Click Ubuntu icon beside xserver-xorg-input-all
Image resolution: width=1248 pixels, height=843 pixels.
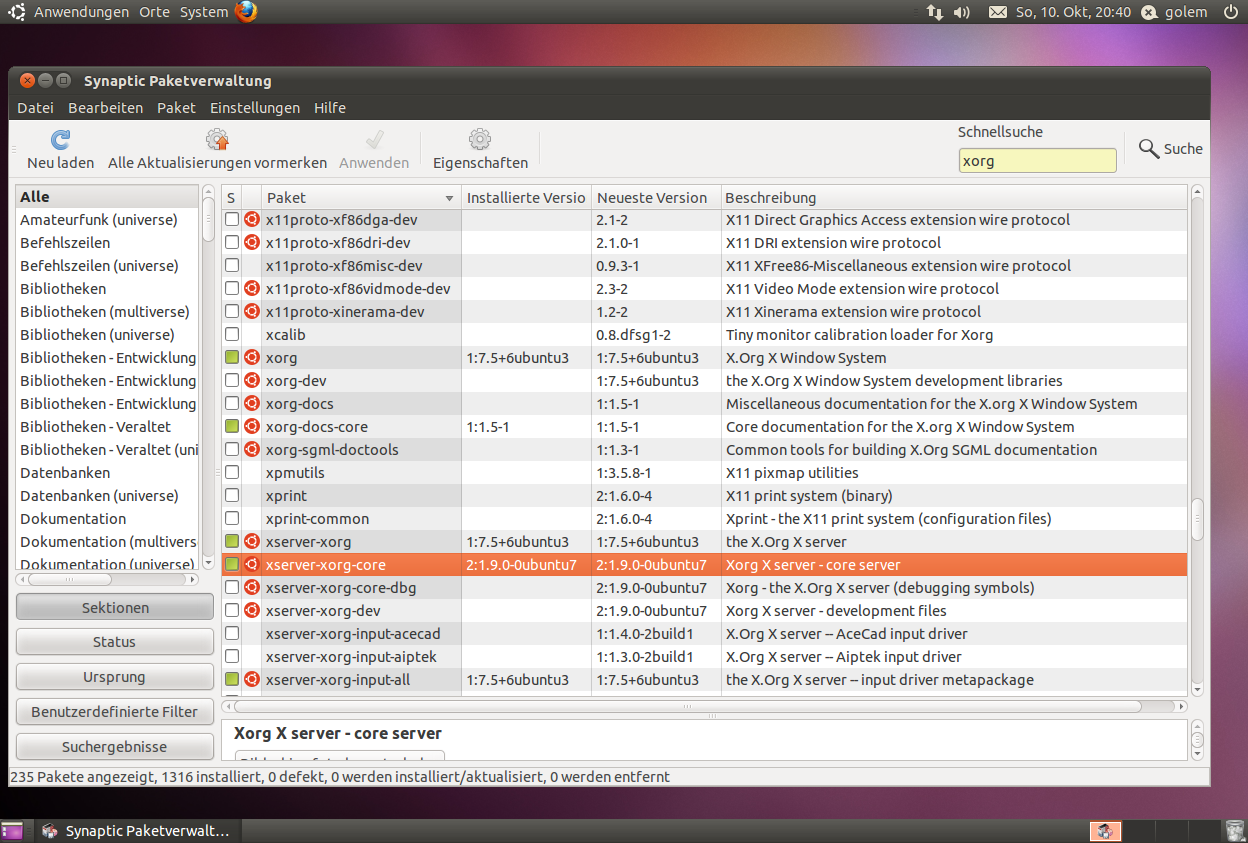tap(252, 680)
